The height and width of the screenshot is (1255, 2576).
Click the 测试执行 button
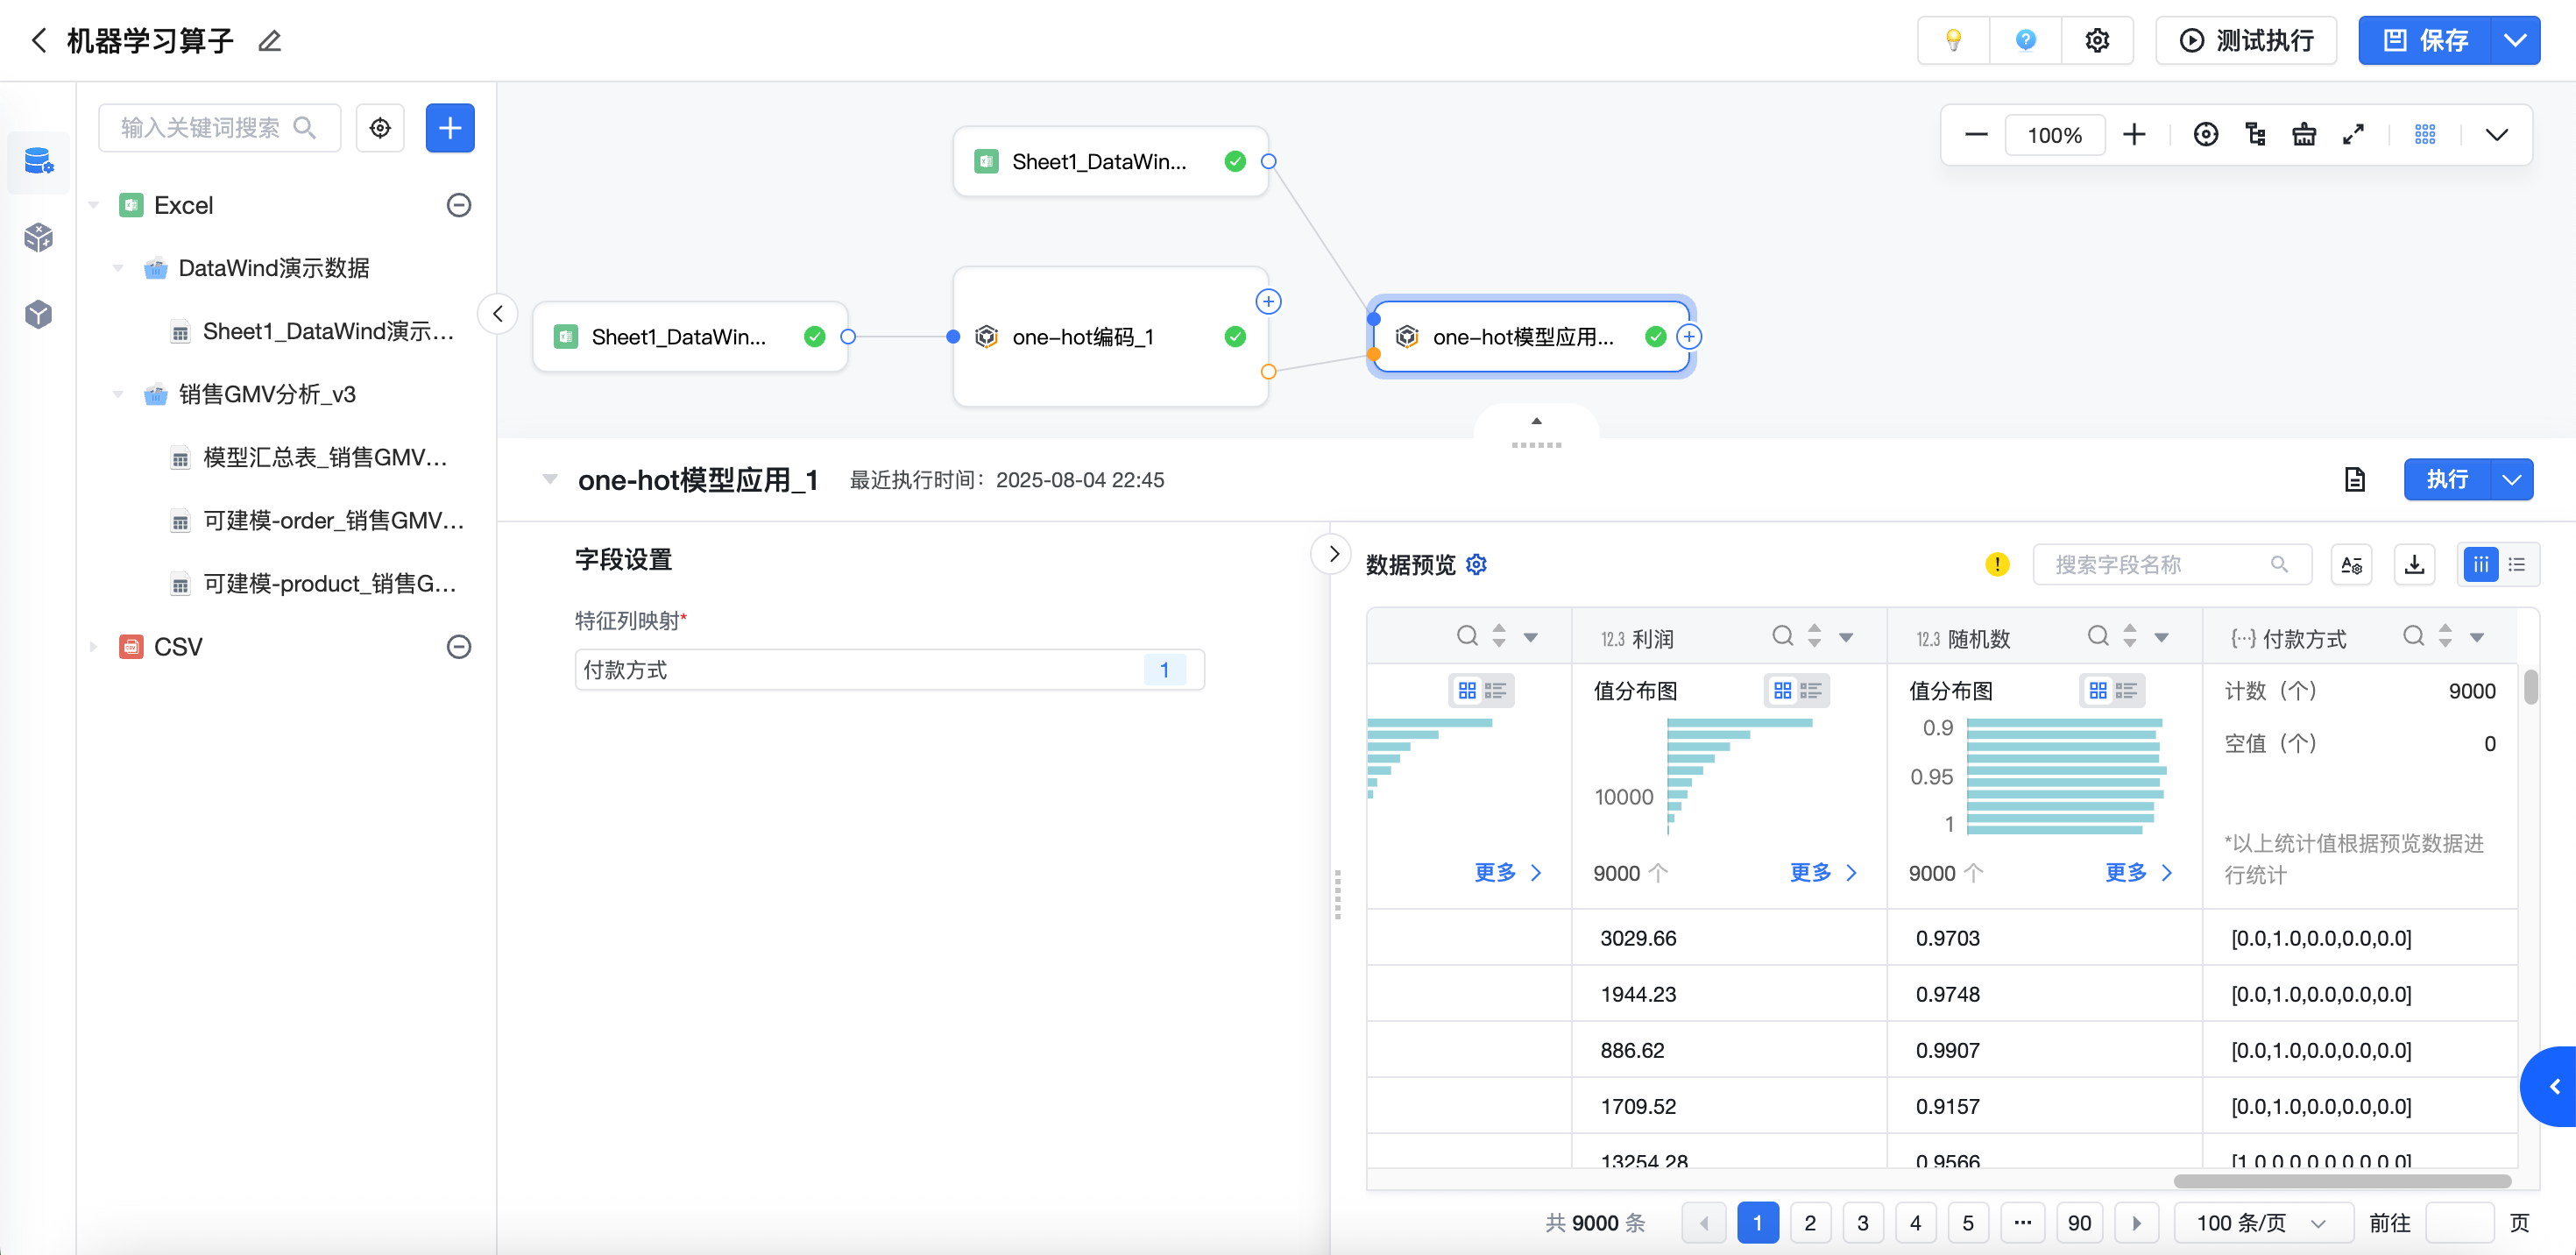pos(2246,40)
